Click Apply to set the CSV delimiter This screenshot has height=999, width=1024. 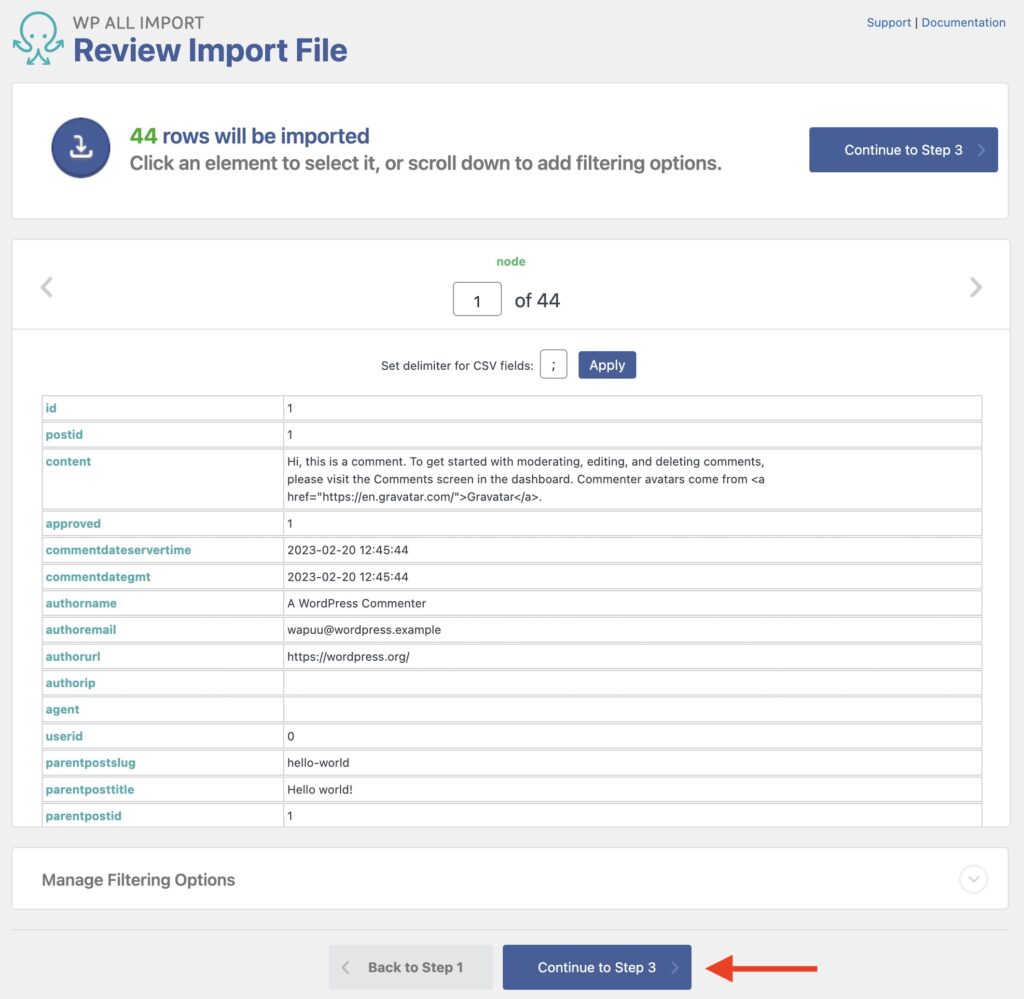tap(607, 365)
